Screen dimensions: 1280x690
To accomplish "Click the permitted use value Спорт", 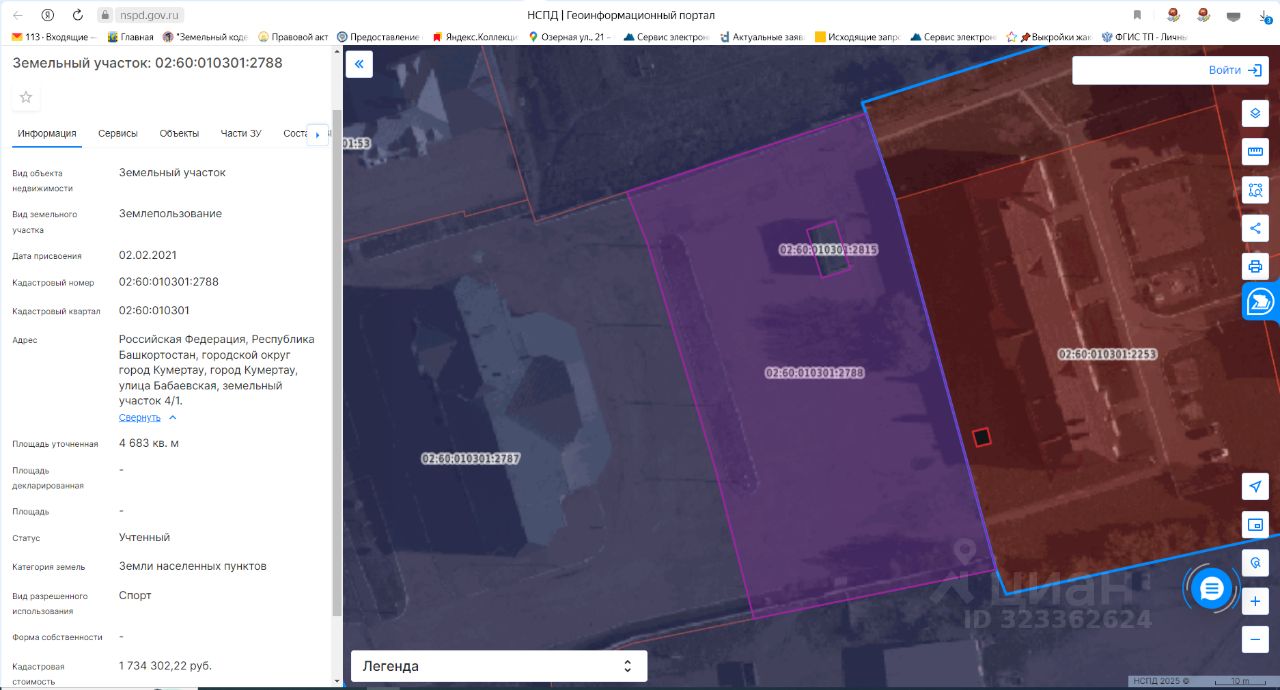I will pos(135,595).
